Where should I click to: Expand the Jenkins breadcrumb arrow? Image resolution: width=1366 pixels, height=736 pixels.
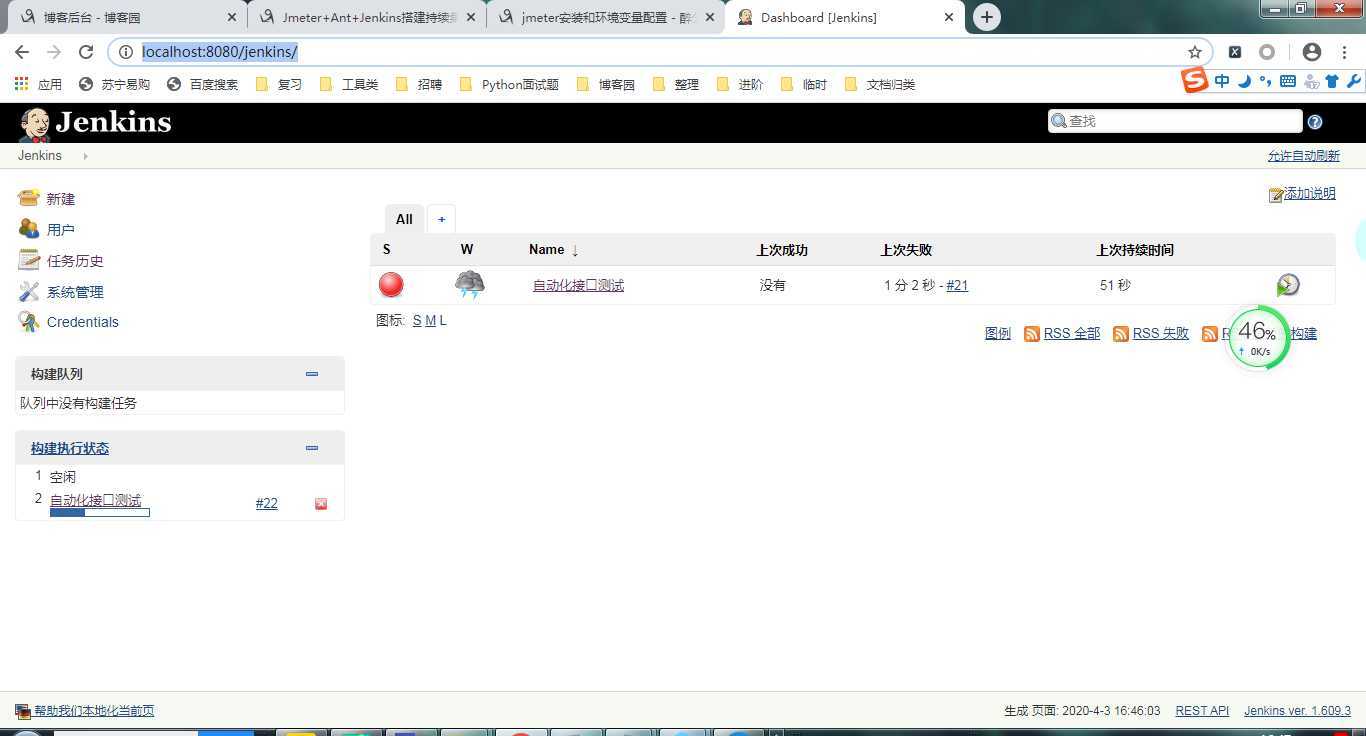click(85, 156)
